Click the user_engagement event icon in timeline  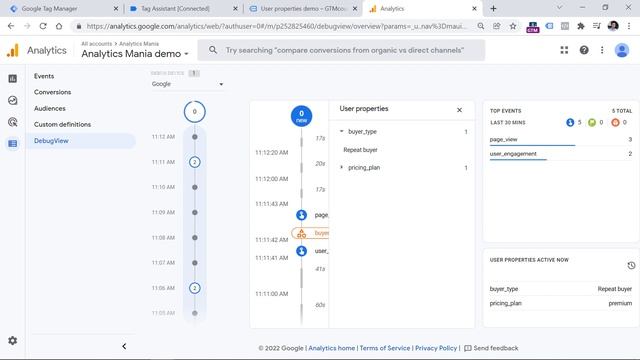click(x=302, y=251)
